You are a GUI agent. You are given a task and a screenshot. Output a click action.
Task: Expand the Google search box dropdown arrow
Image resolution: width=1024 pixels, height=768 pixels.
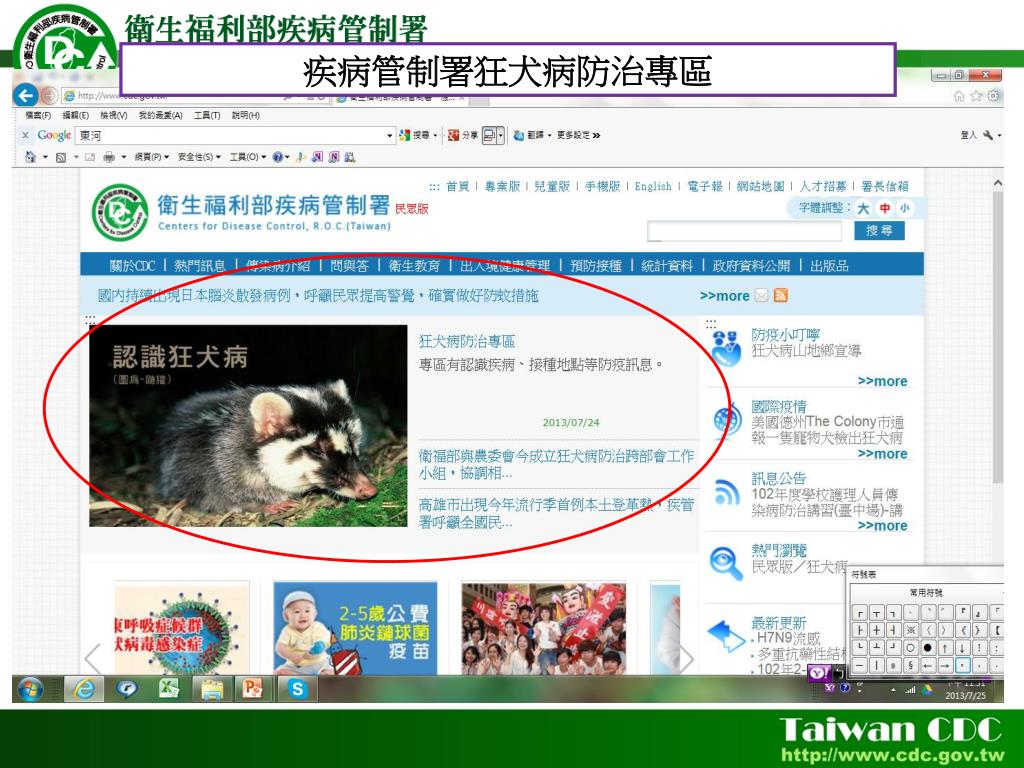(390, 136)
